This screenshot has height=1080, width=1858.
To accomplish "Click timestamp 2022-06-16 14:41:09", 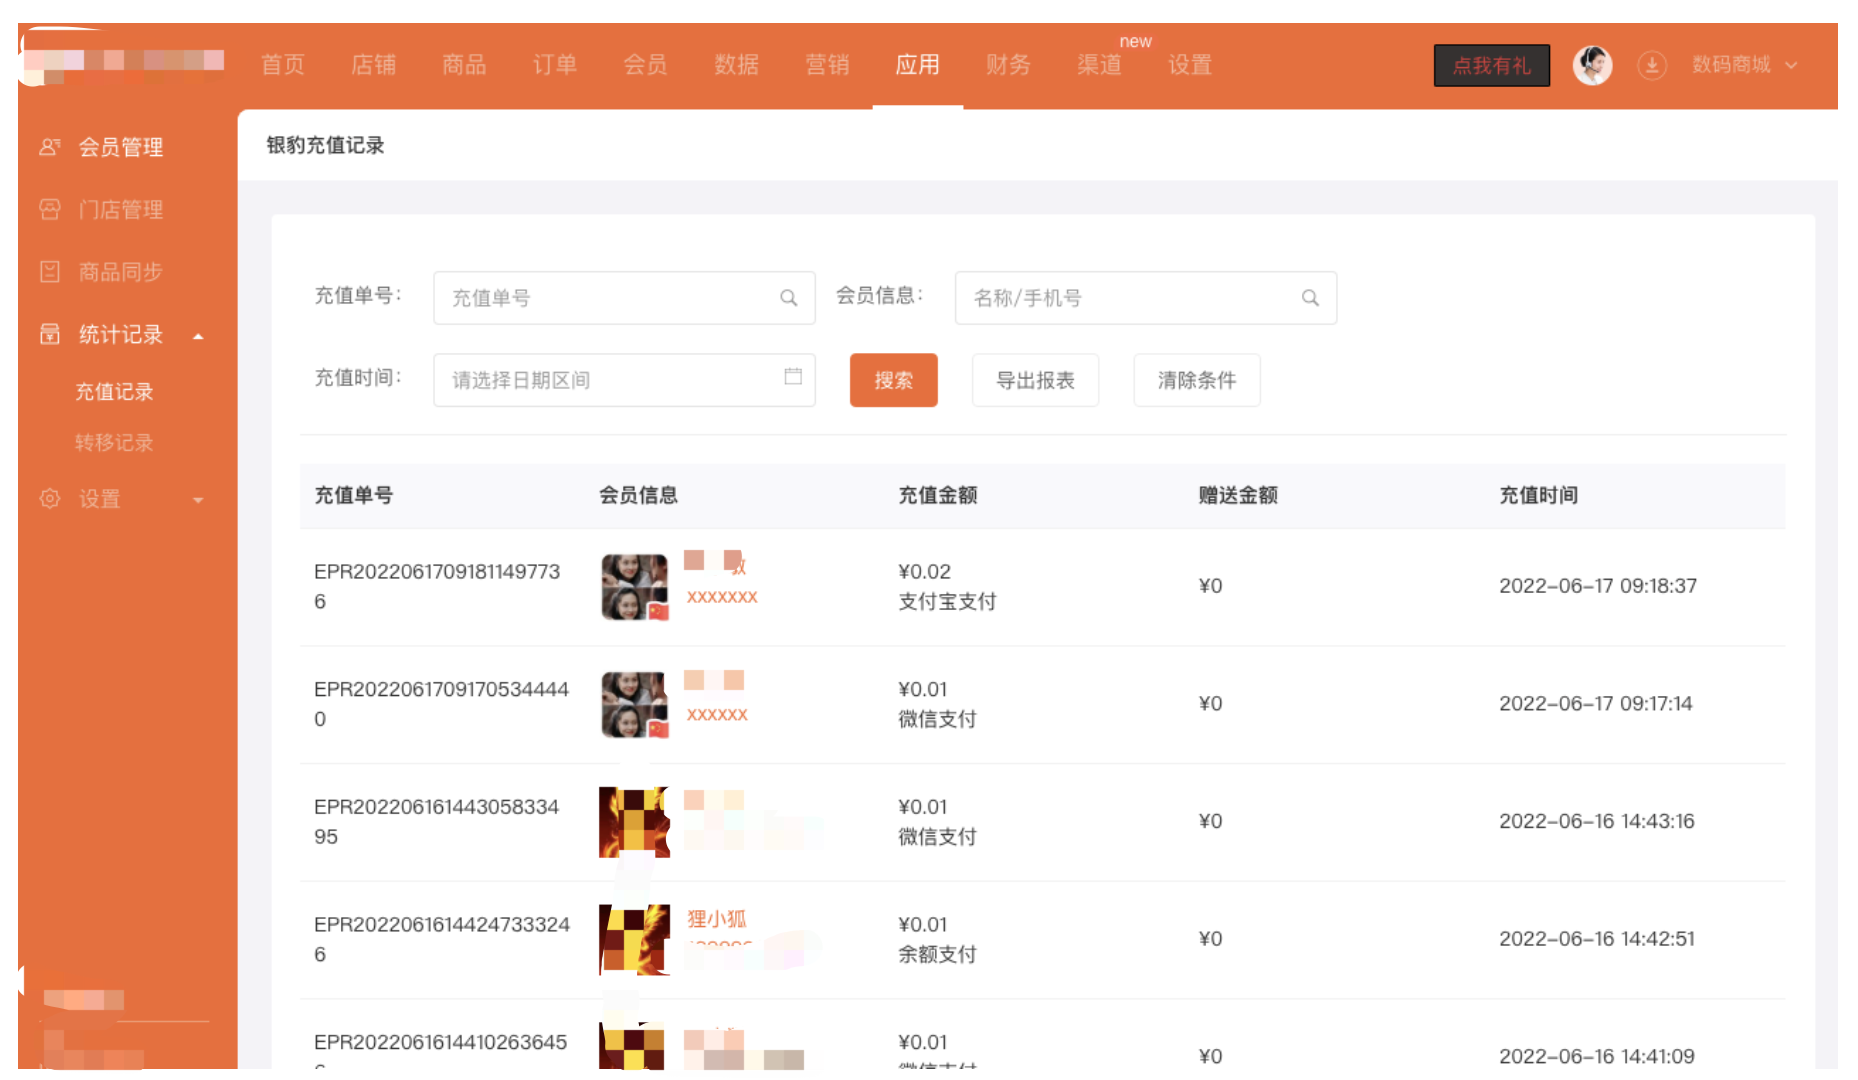I will (x=1596, y=1056).
